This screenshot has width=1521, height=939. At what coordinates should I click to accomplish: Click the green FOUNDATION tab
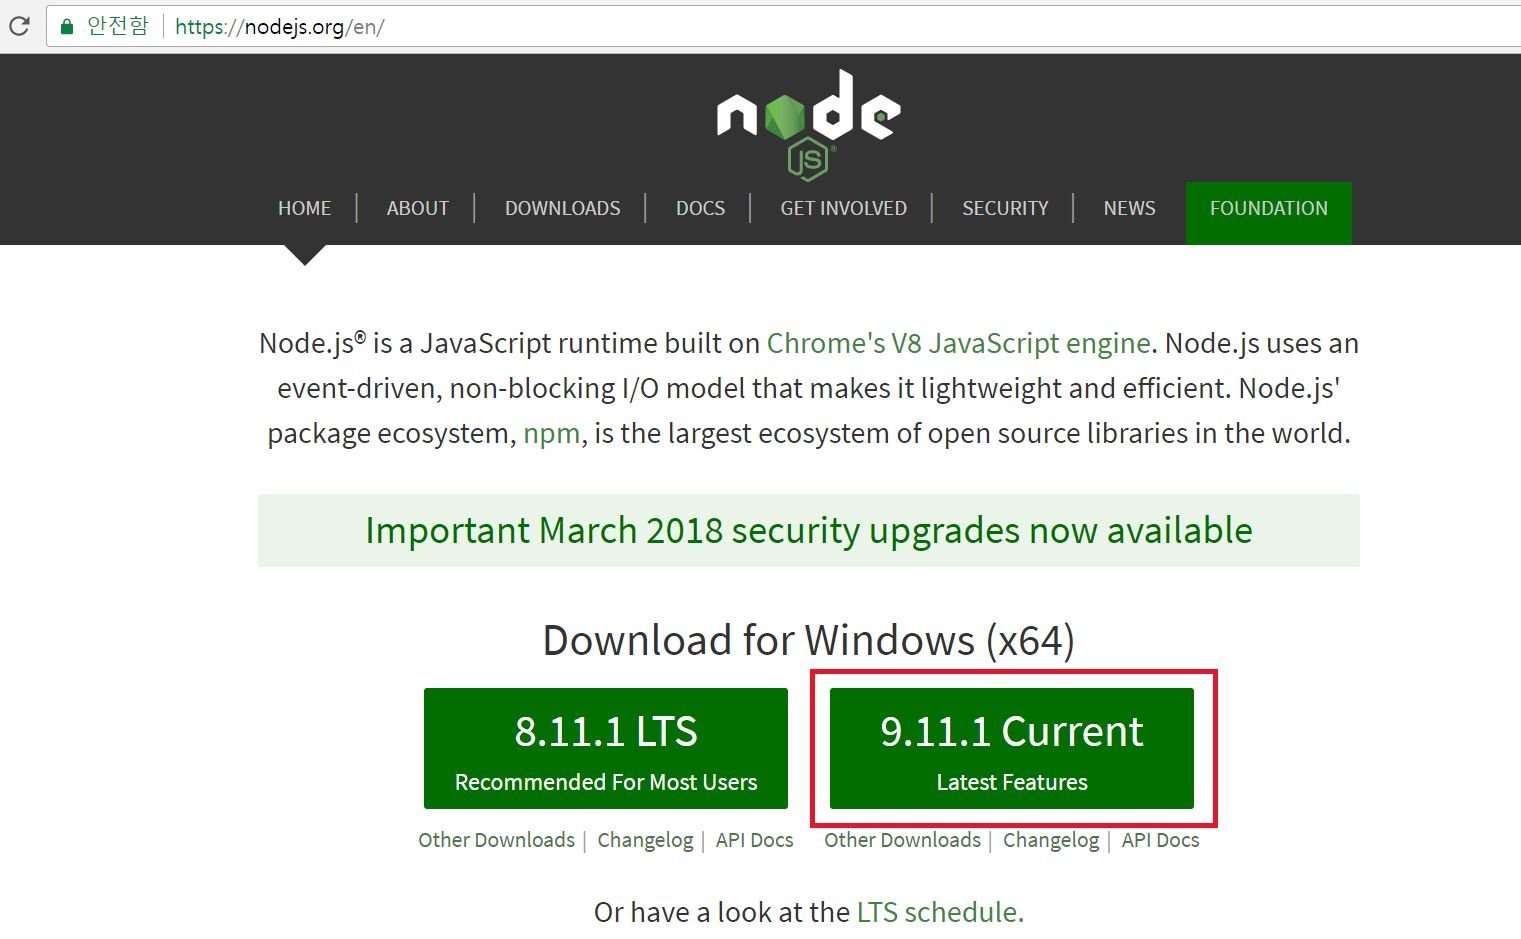1268,212
